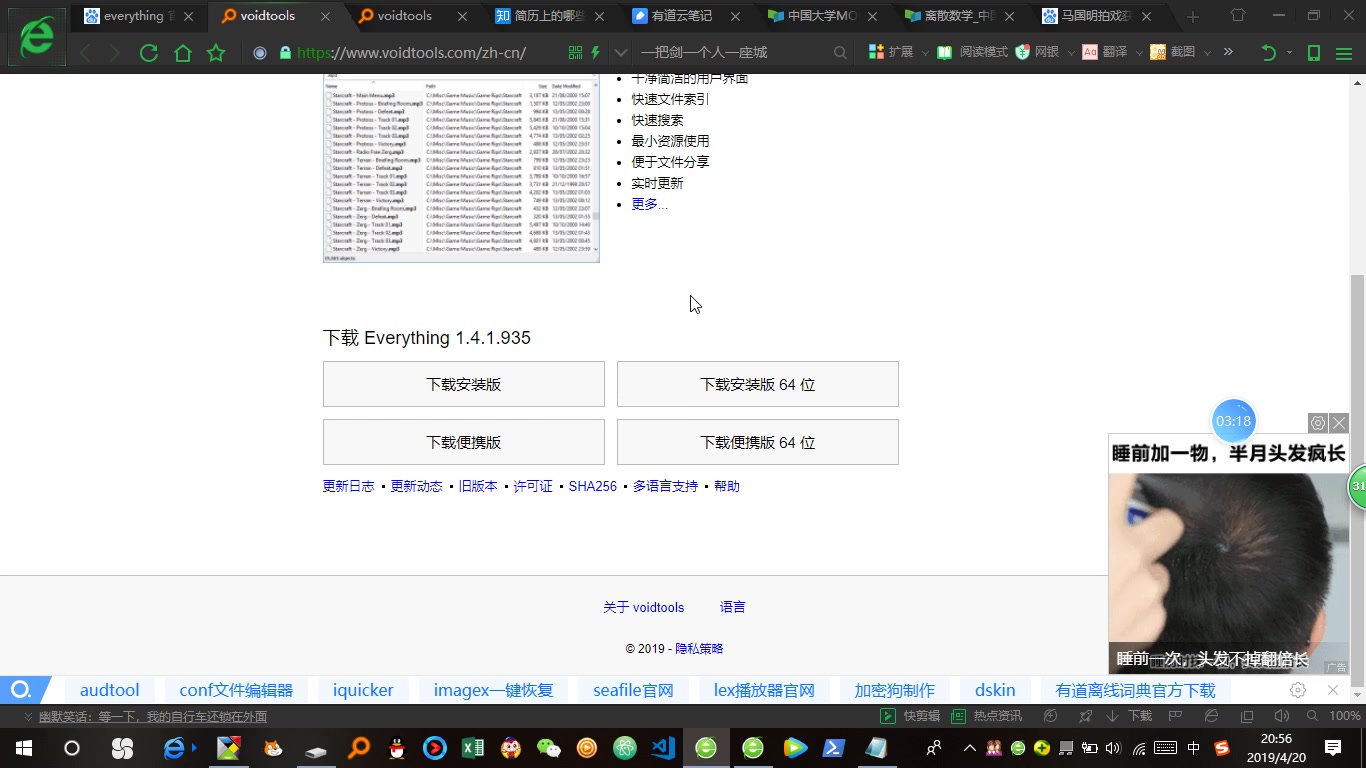
Task: Click the 下载便携版 64 位 button
Action: tap(758, 442)
